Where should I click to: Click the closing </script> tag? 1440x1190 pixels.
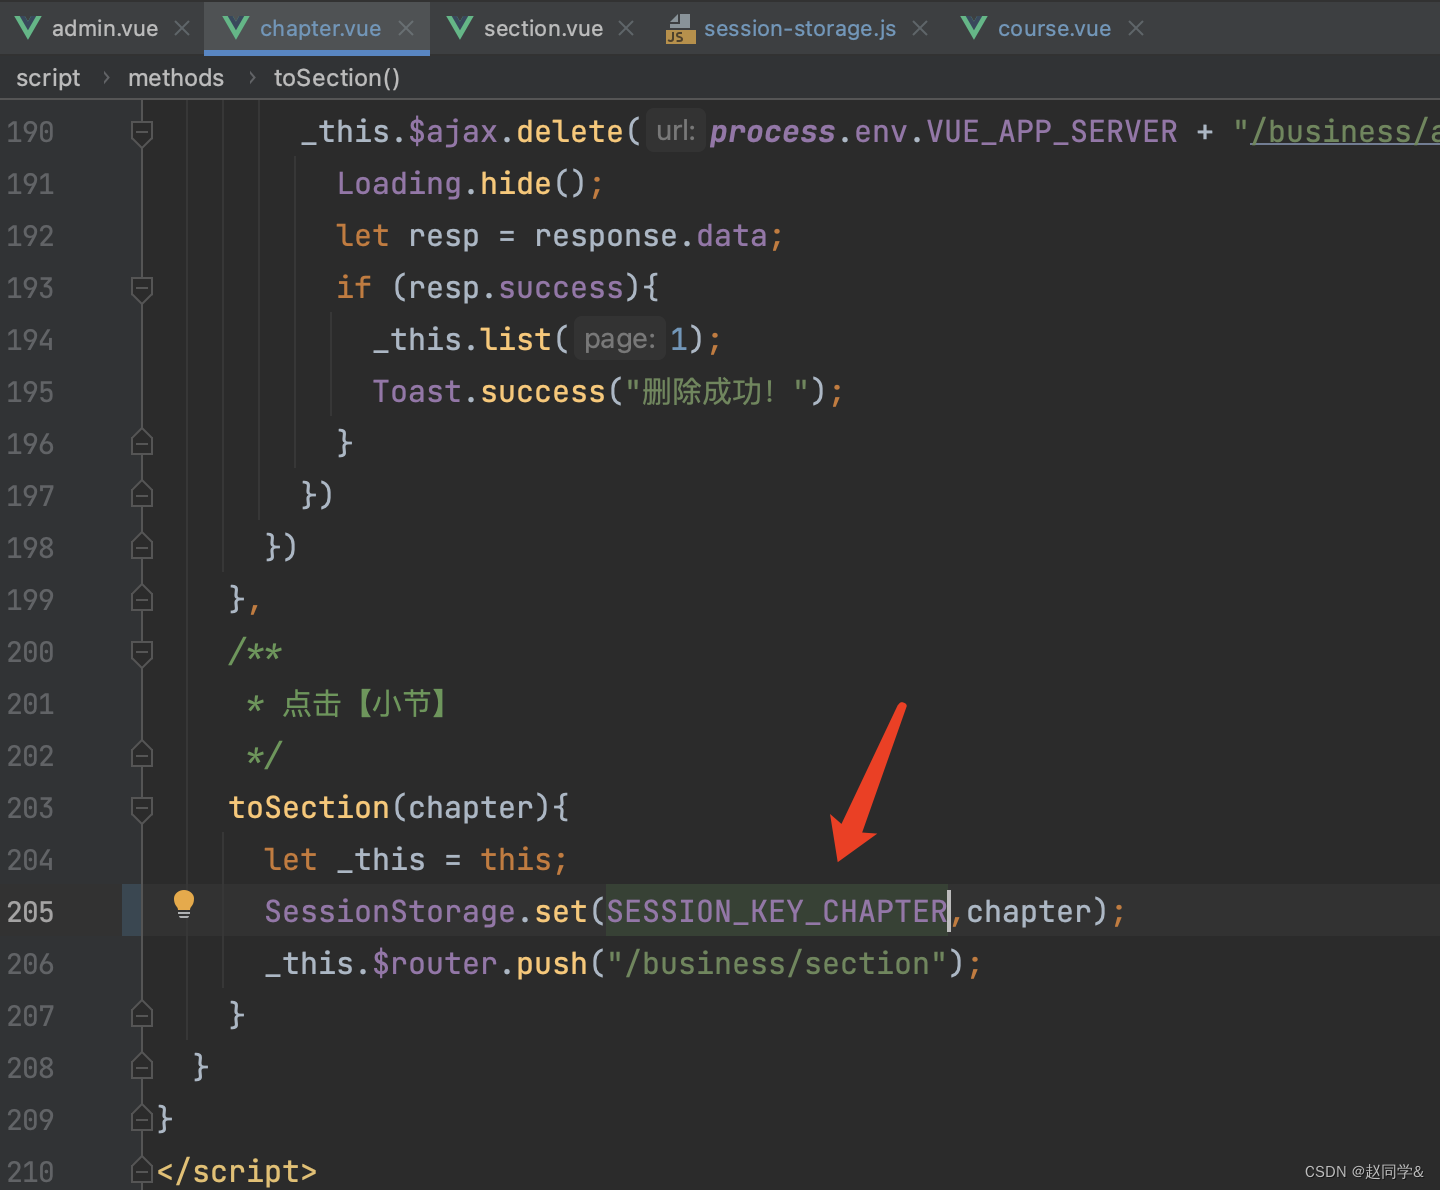coord(237,1171)
